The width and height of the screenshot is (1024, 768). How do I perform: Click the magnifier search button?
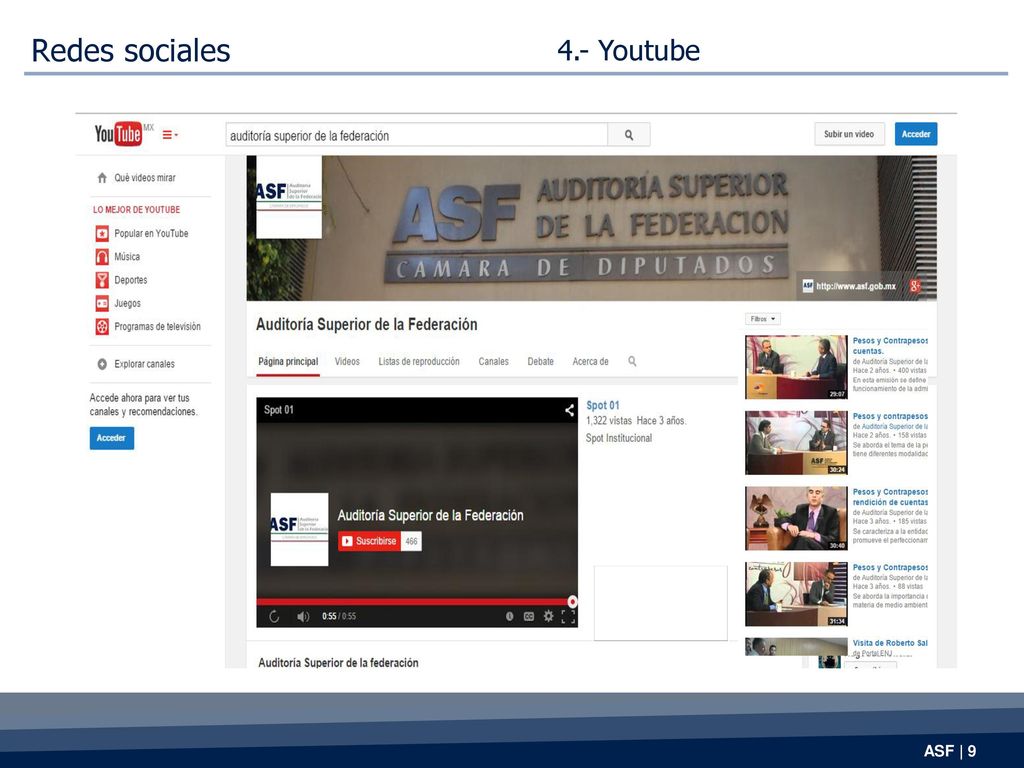click(x=628, y=135)
